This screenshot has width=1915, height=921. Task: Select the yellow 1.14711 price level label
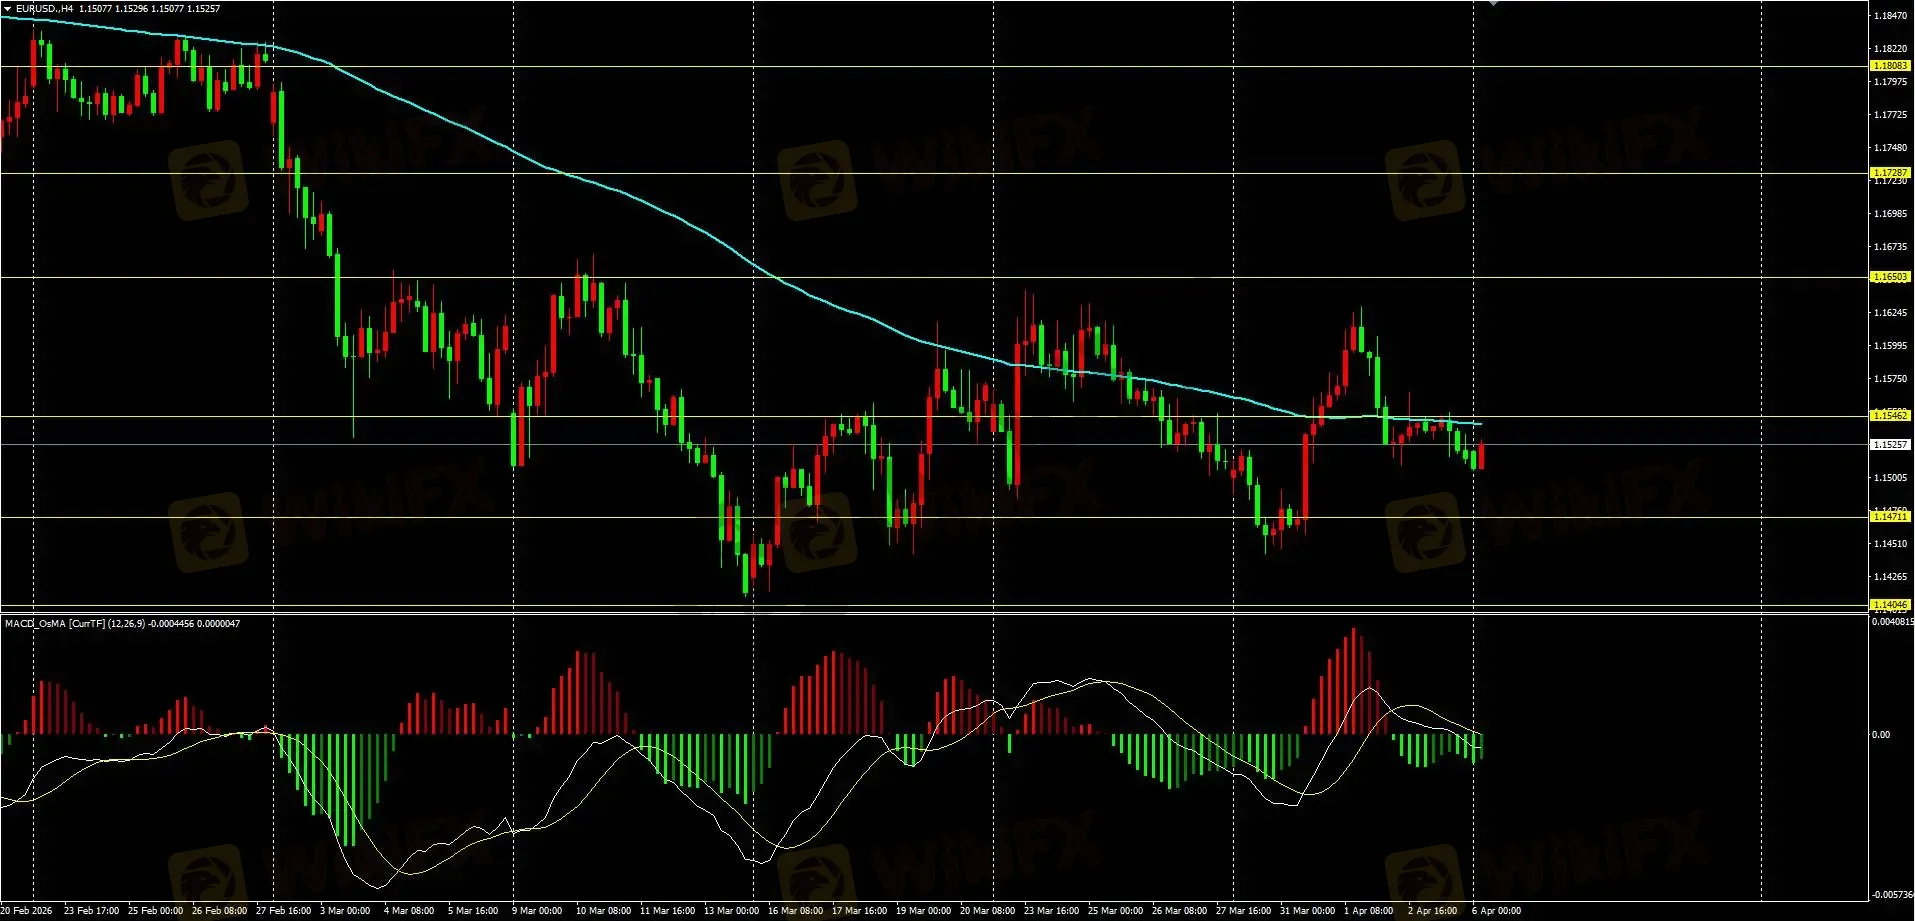[1890, 517]
